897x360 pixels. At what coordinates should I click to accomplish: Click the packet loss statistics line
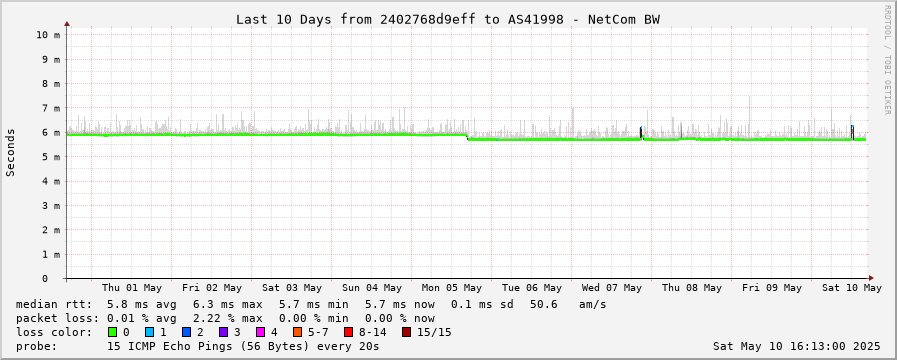tap(225, 318)
